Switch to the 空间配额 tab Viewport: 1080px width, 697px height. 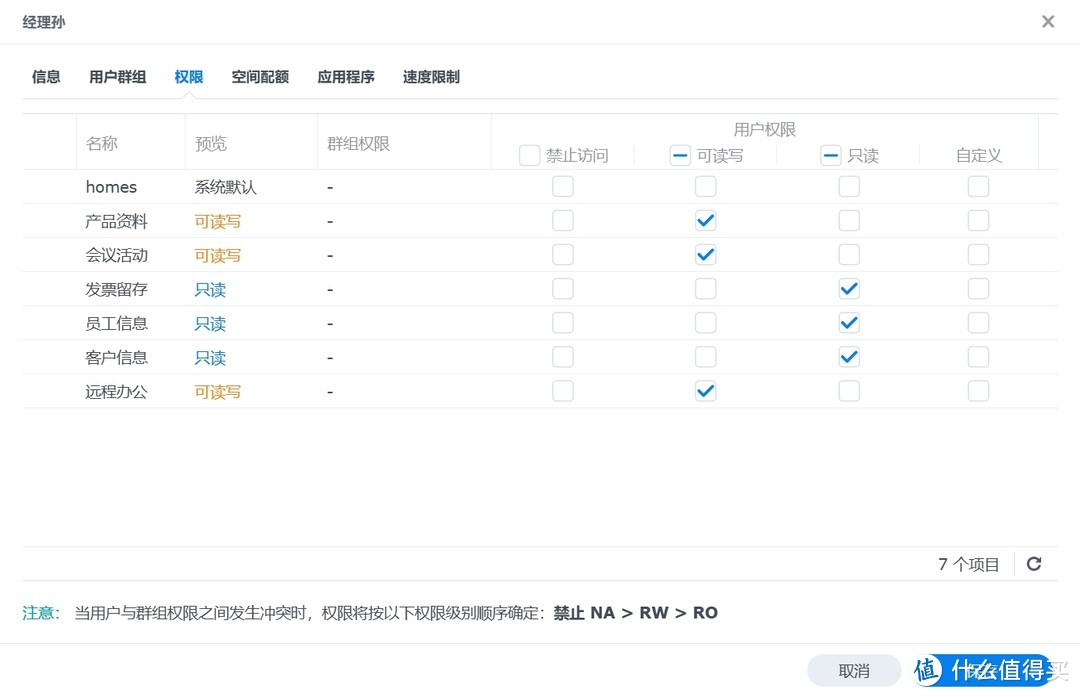(259, 76)
